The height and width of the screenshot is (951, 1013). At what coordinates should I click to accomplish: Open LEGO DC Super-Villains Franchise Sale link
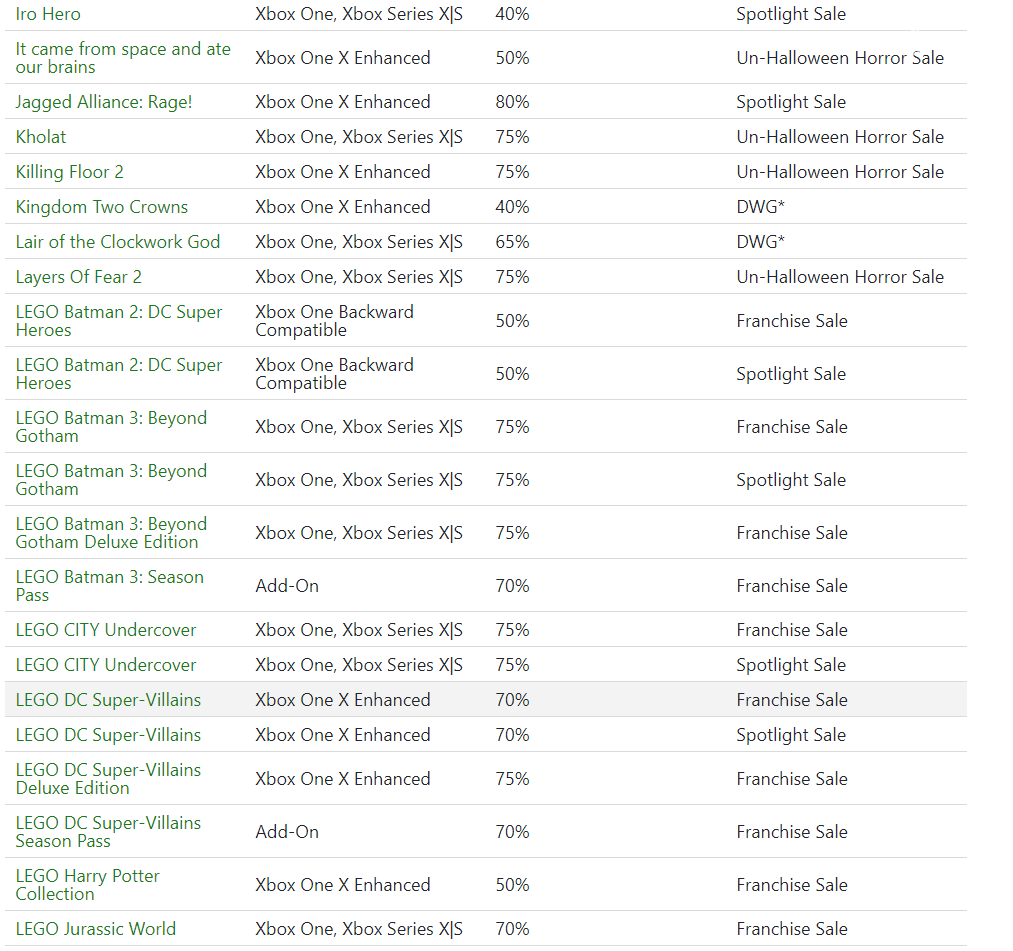point(108,700)
